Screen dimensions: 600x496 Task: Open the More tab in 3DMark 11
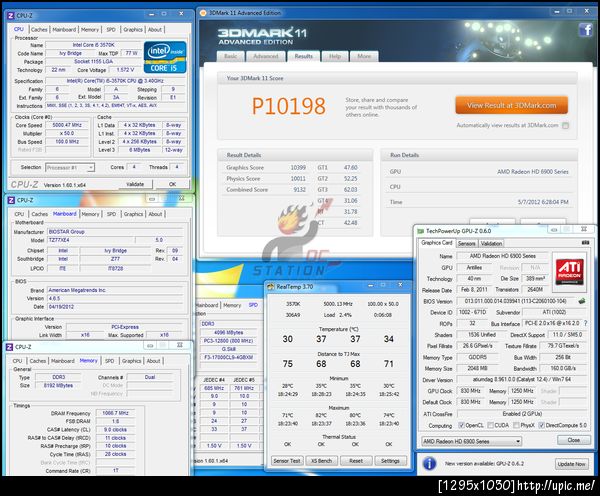coord(364,56)
